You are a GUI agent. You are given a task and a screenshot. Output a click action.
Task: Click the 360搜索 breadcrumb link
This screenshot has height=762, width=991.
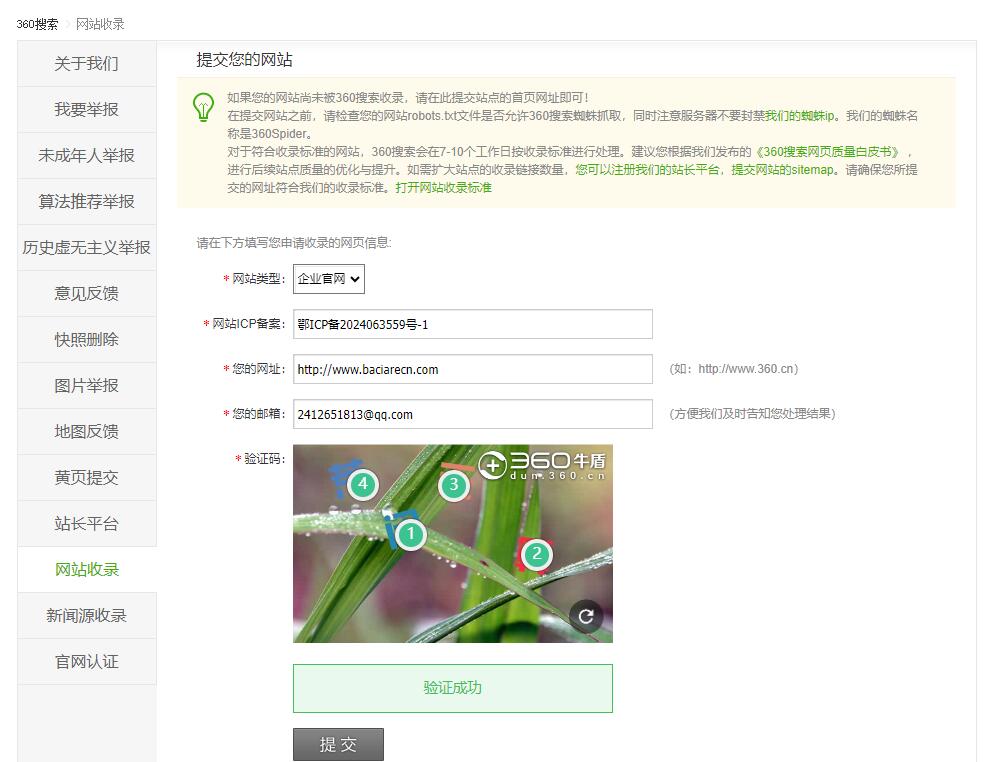[x=37, y=24]
